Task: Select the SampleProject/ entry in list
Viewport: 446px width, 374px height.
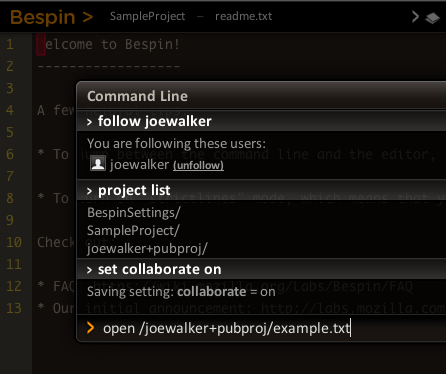Action: (x=133, y=231)
